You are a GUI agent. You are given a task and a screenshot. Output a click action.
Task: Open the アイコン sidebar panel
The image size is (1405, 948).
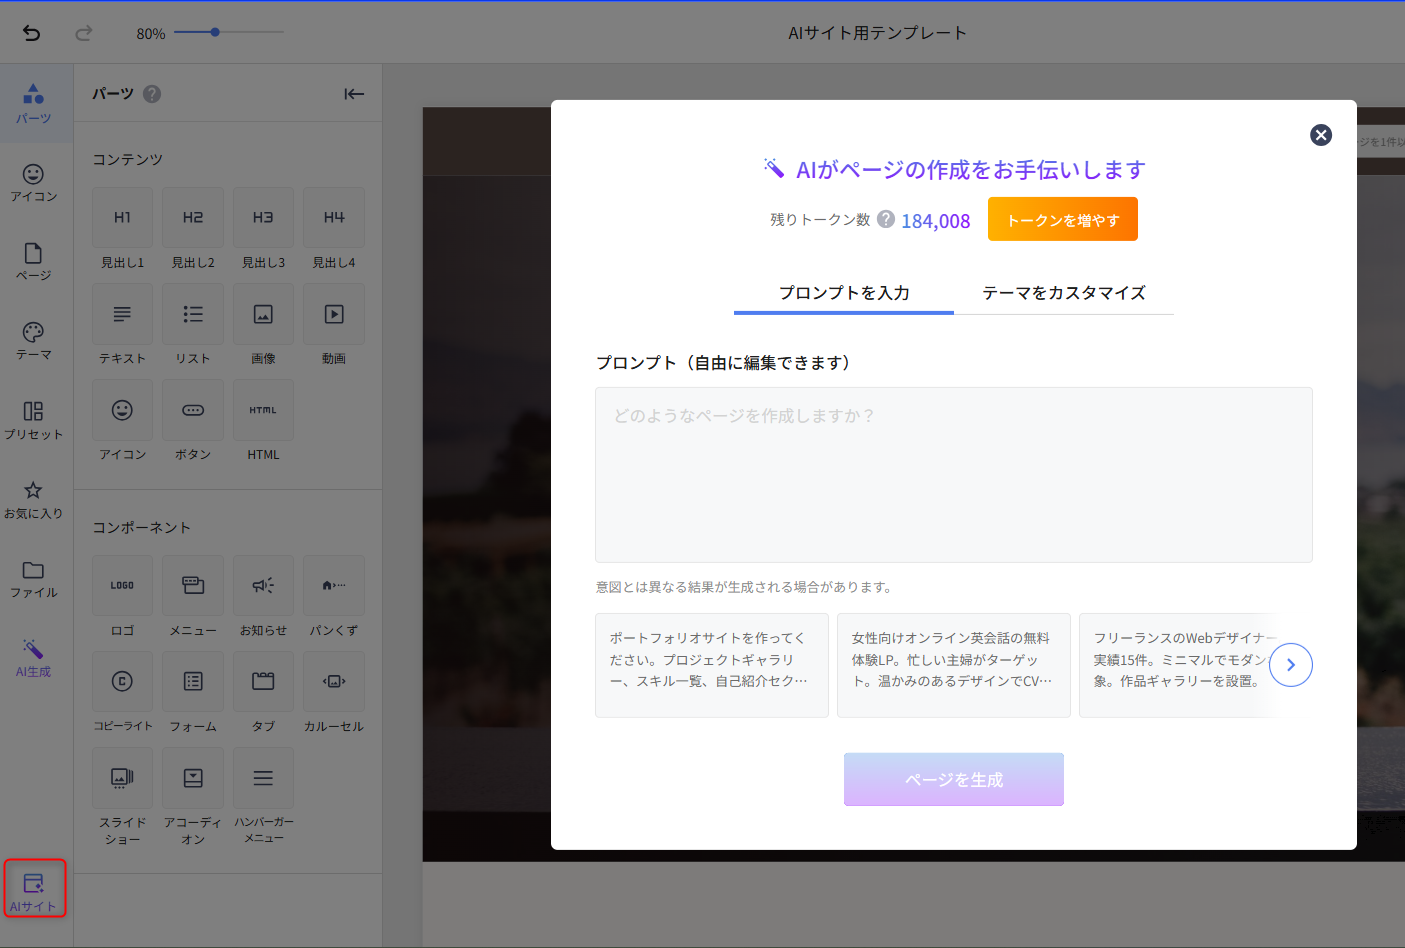pos(33,182)
